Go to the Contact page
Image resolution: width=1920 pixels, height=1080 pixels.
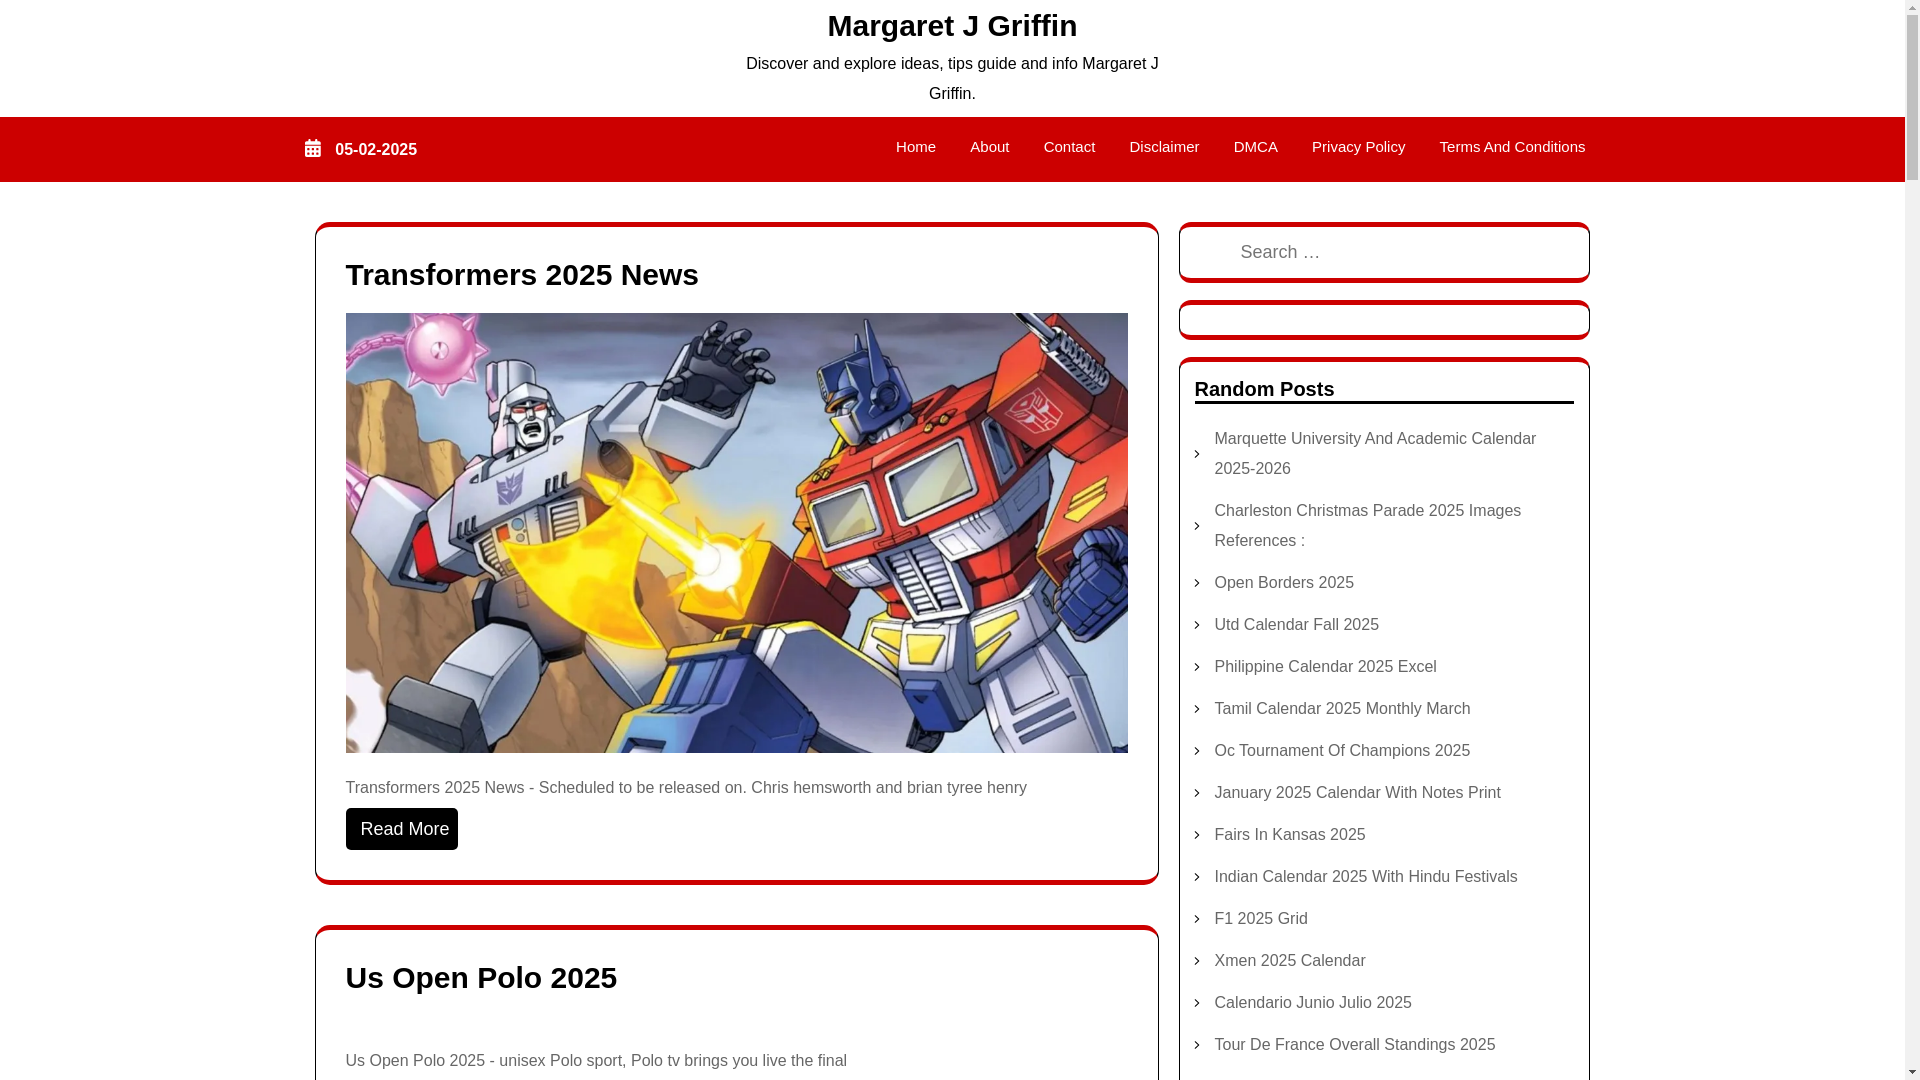[x=1069, y=147]
